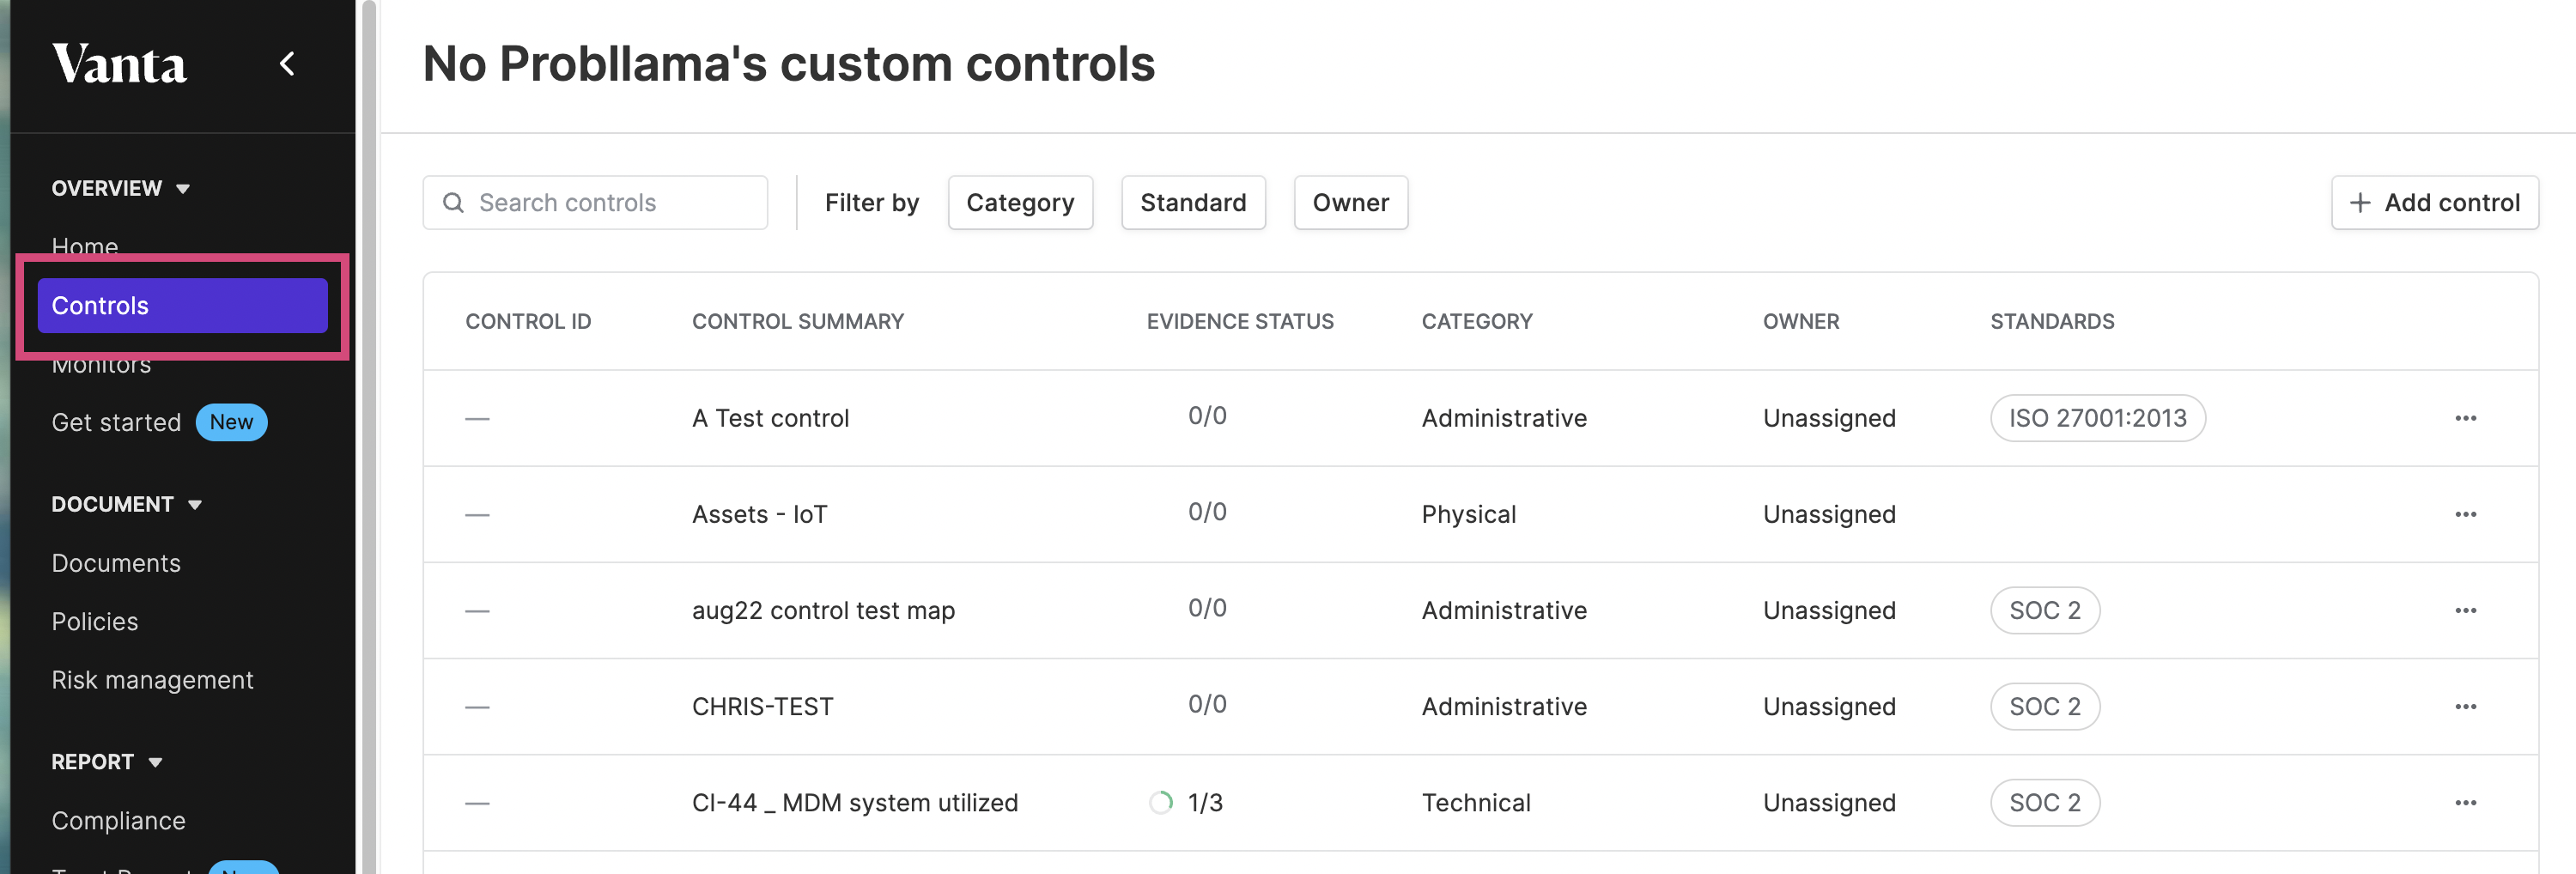Click CATEGORY column header
Screen dimensions: 2576x874
(x=1477, y=321)
